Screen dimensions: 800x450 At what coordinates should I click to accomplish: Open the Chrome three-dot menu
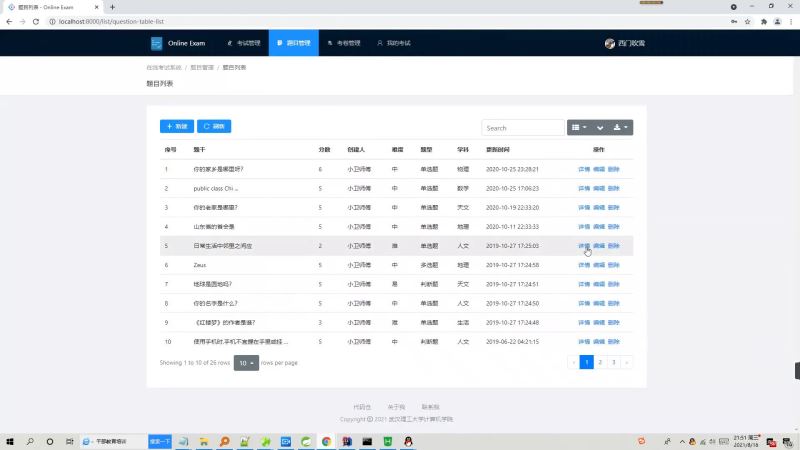click(791, 21)
